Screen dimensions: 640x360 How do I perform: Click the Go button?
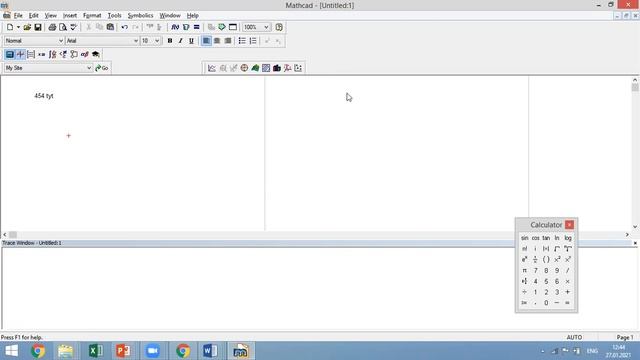point(102,68)
